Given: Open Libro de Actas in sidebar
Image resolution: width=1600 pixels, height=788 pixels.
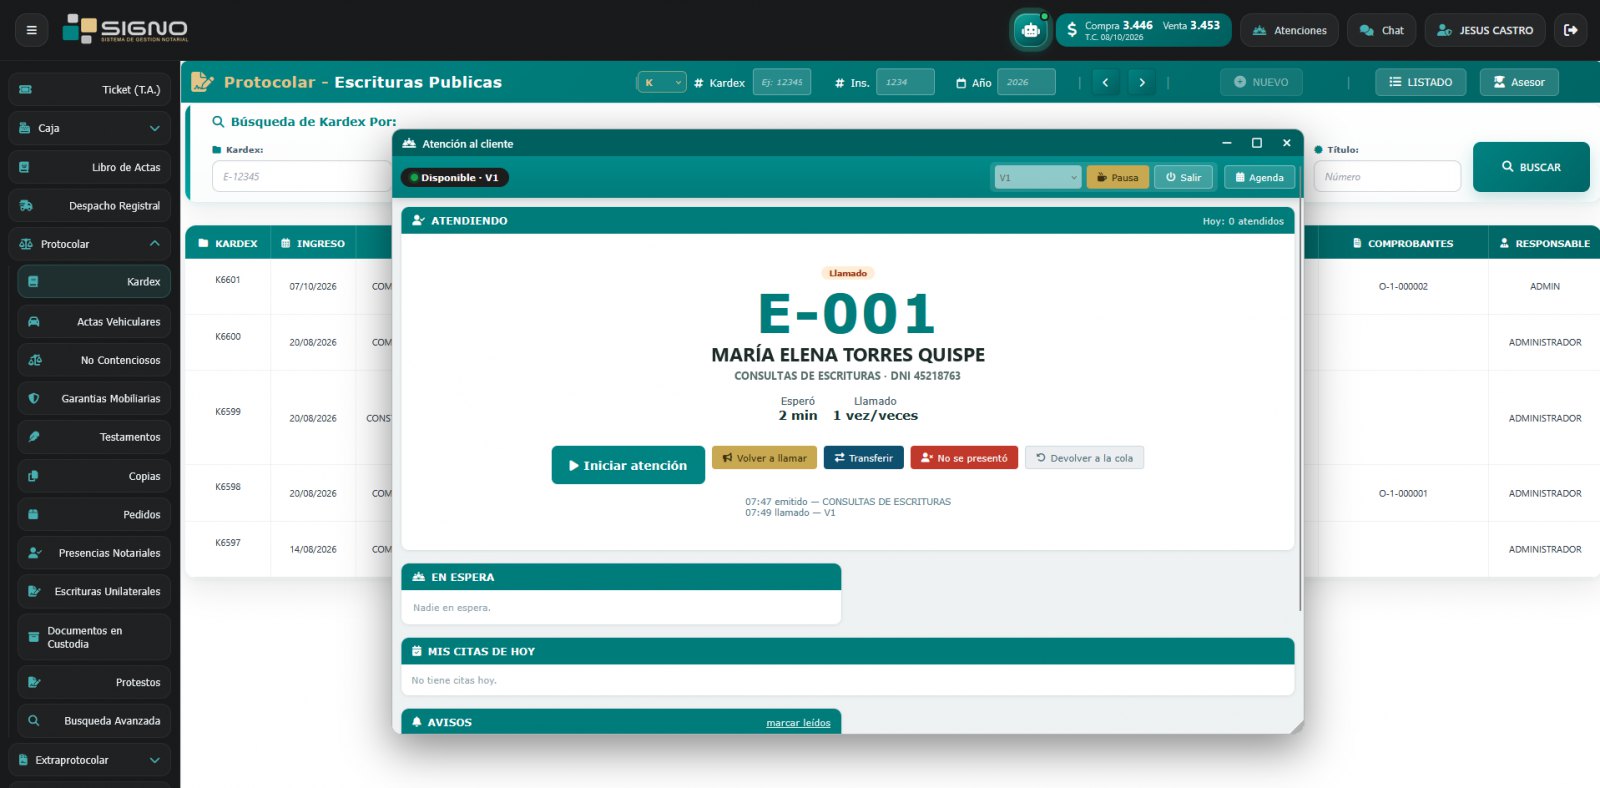Looking at the screenshot, I should [89, 167].
